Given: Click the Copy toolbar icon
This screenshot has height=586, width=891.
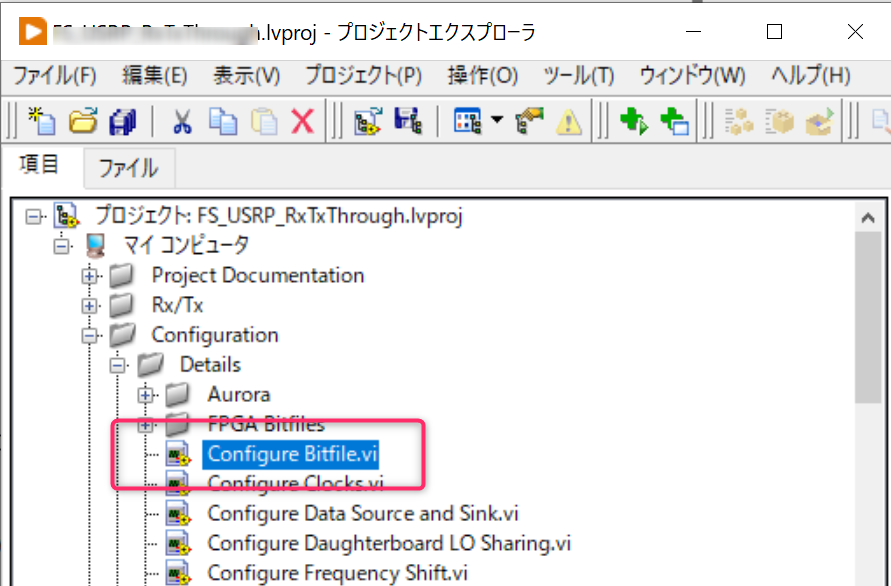Looking at the screenshot, I should [223, 121].
